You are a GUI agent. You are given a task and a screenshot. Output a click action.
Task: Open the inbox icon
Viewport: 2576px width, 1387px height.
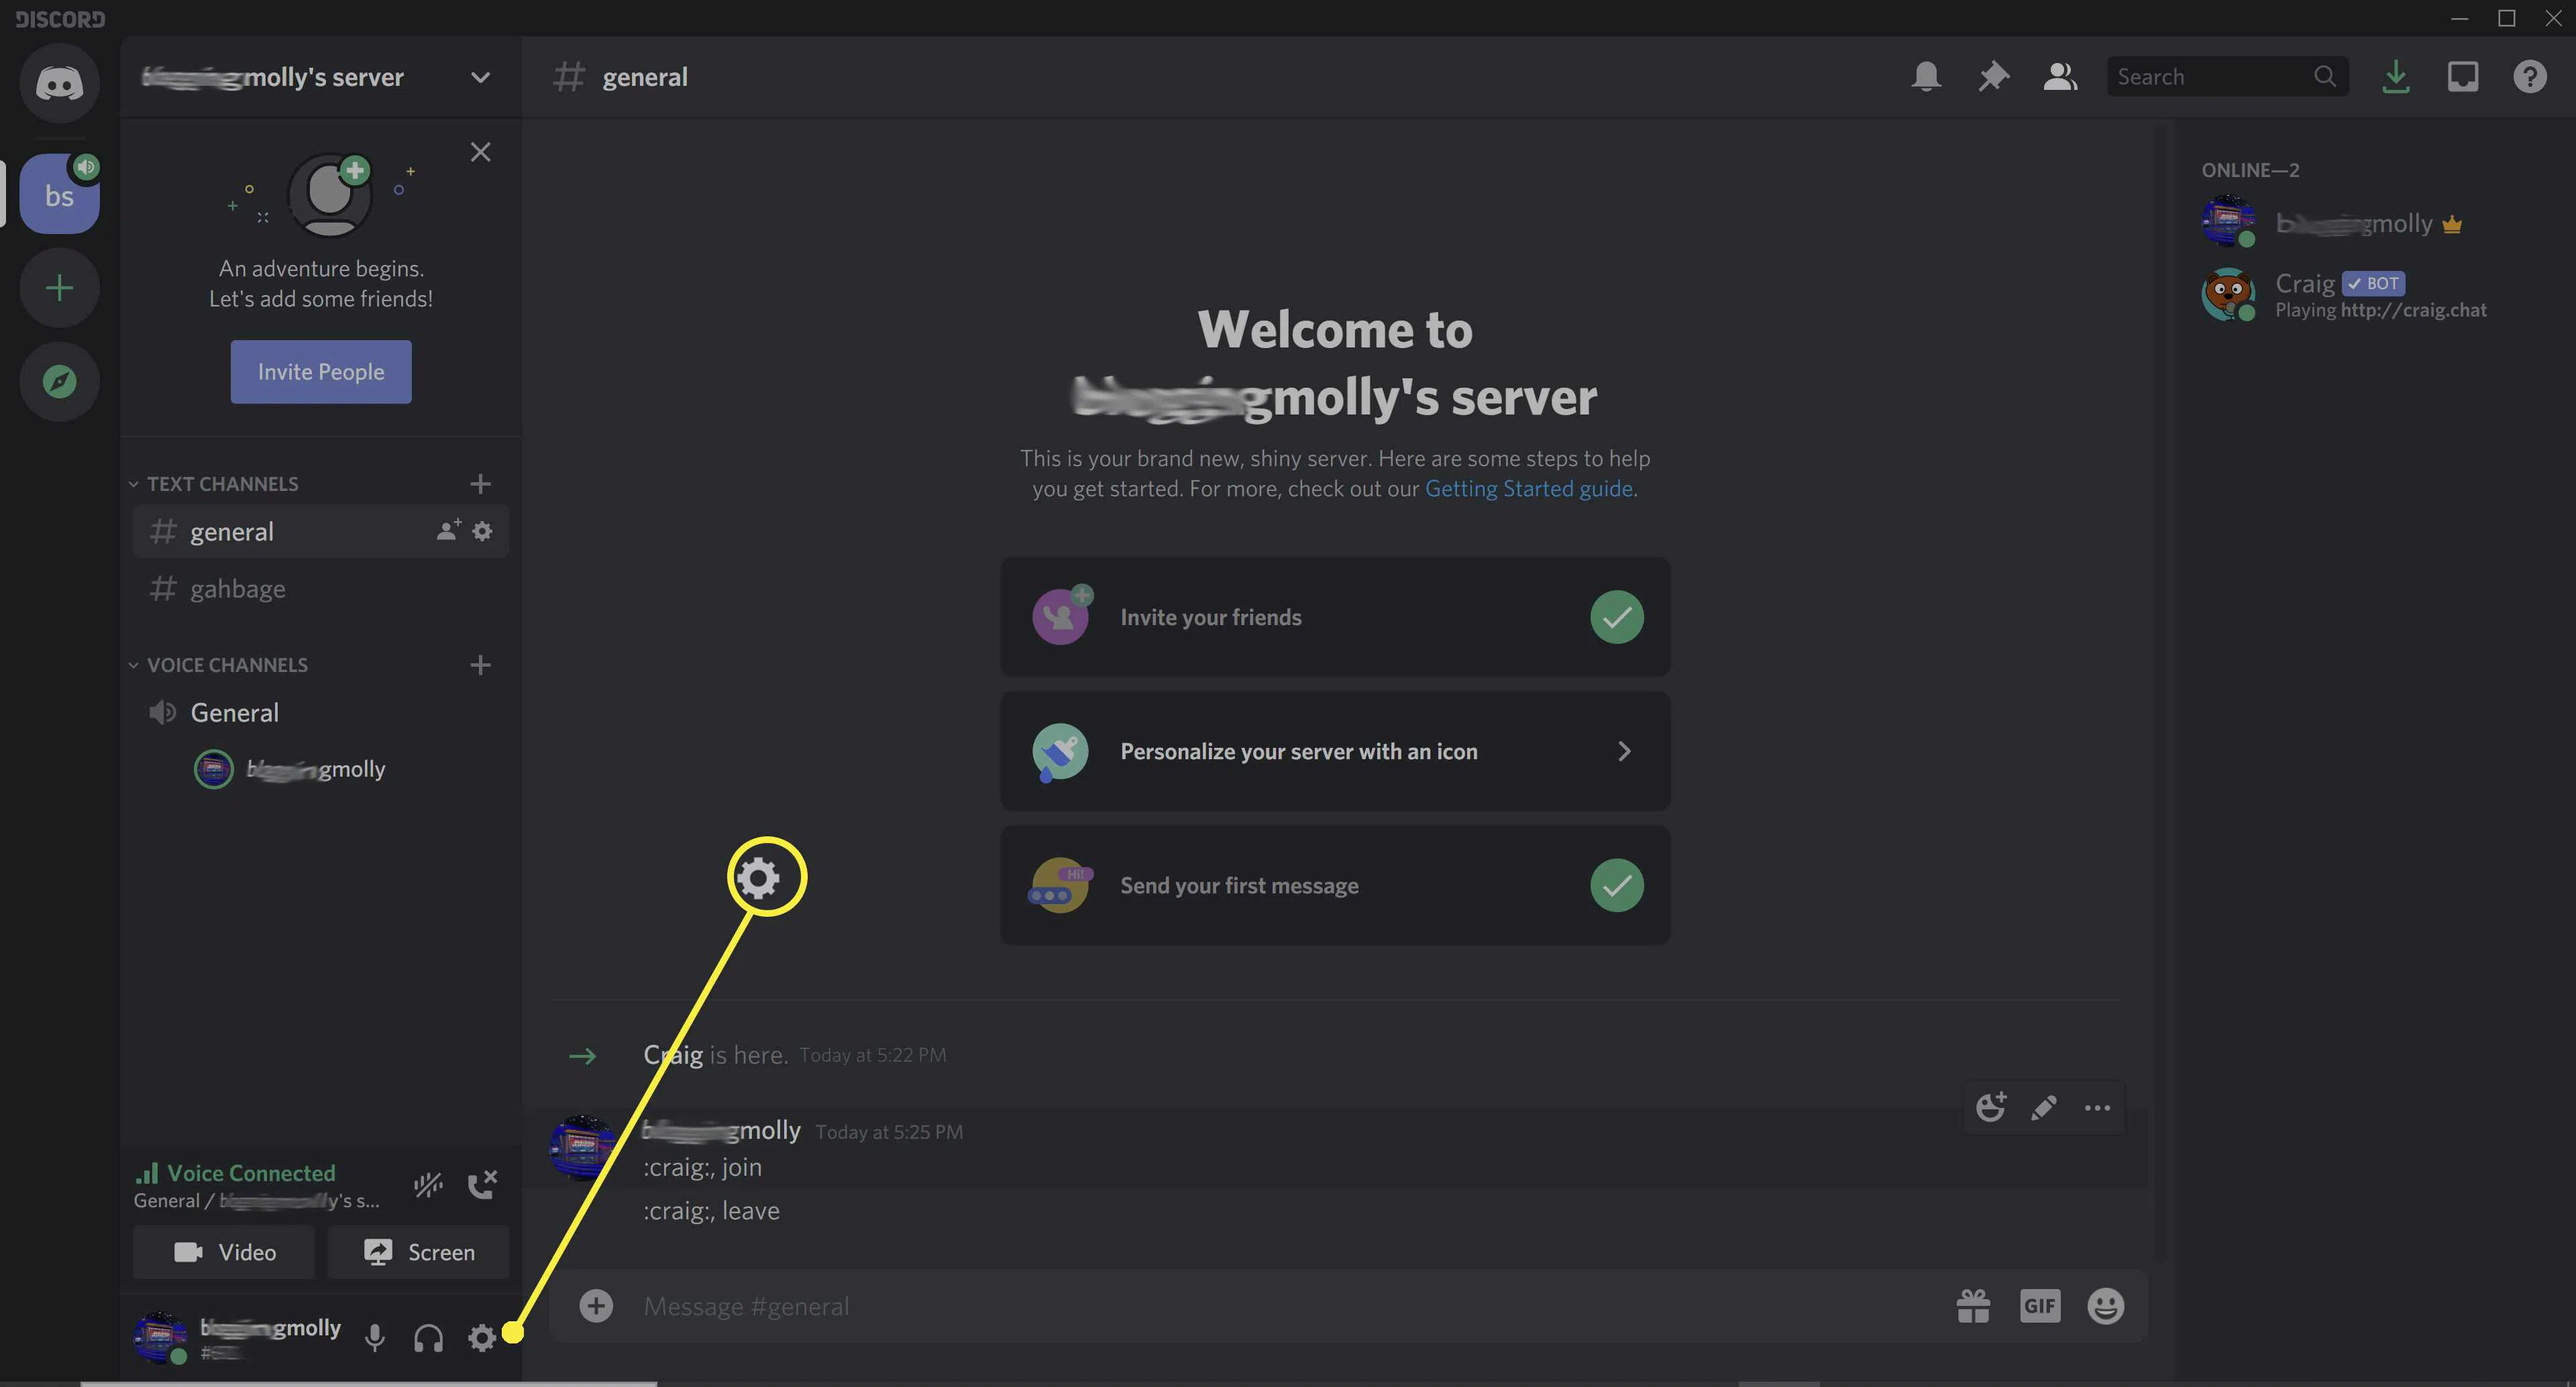coord(2462,77)
